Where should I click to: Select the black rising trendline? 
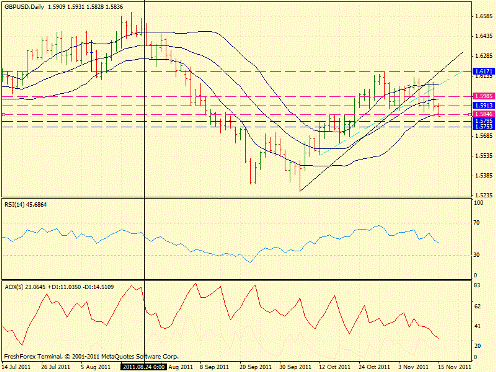(x=381, y=122)
